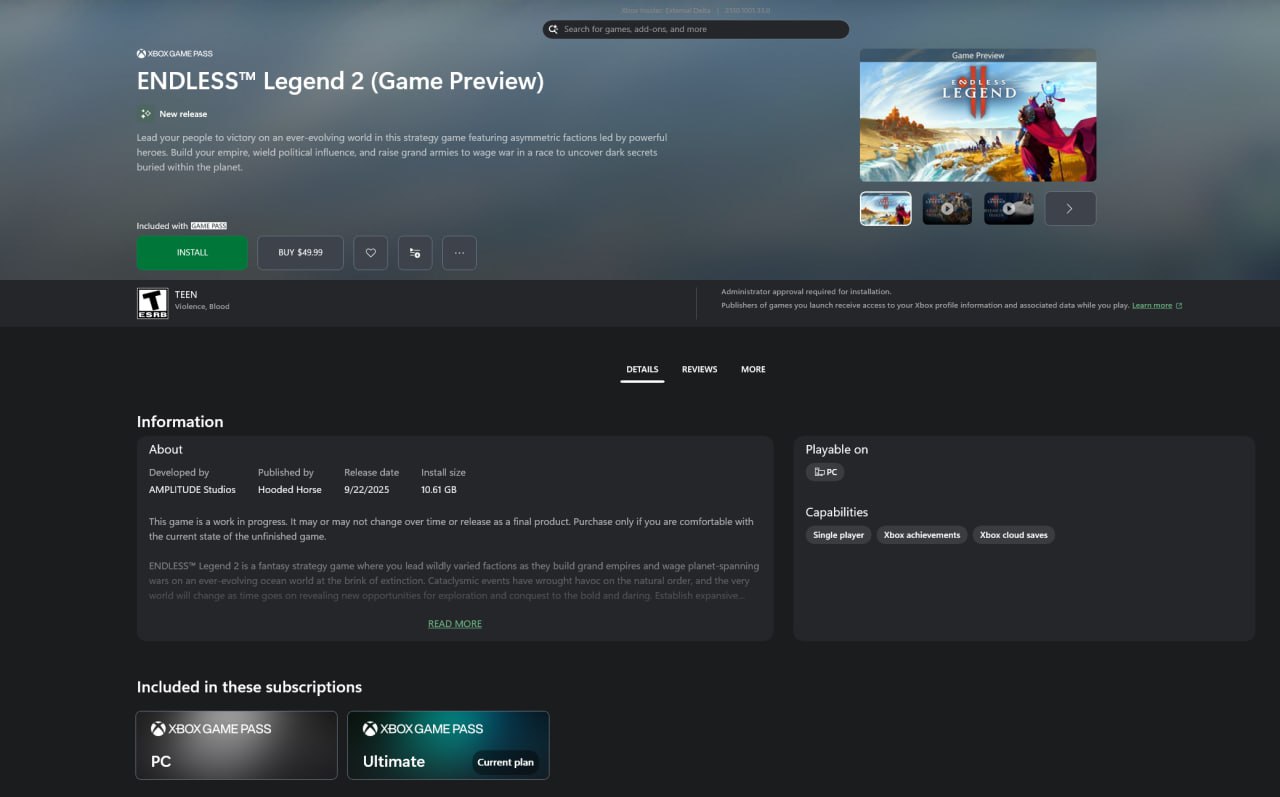Image resolution: width=1280 pixels, height=797 pixels.
Task: Click the search magnifier icon
Action: click(x=553, y=30)
